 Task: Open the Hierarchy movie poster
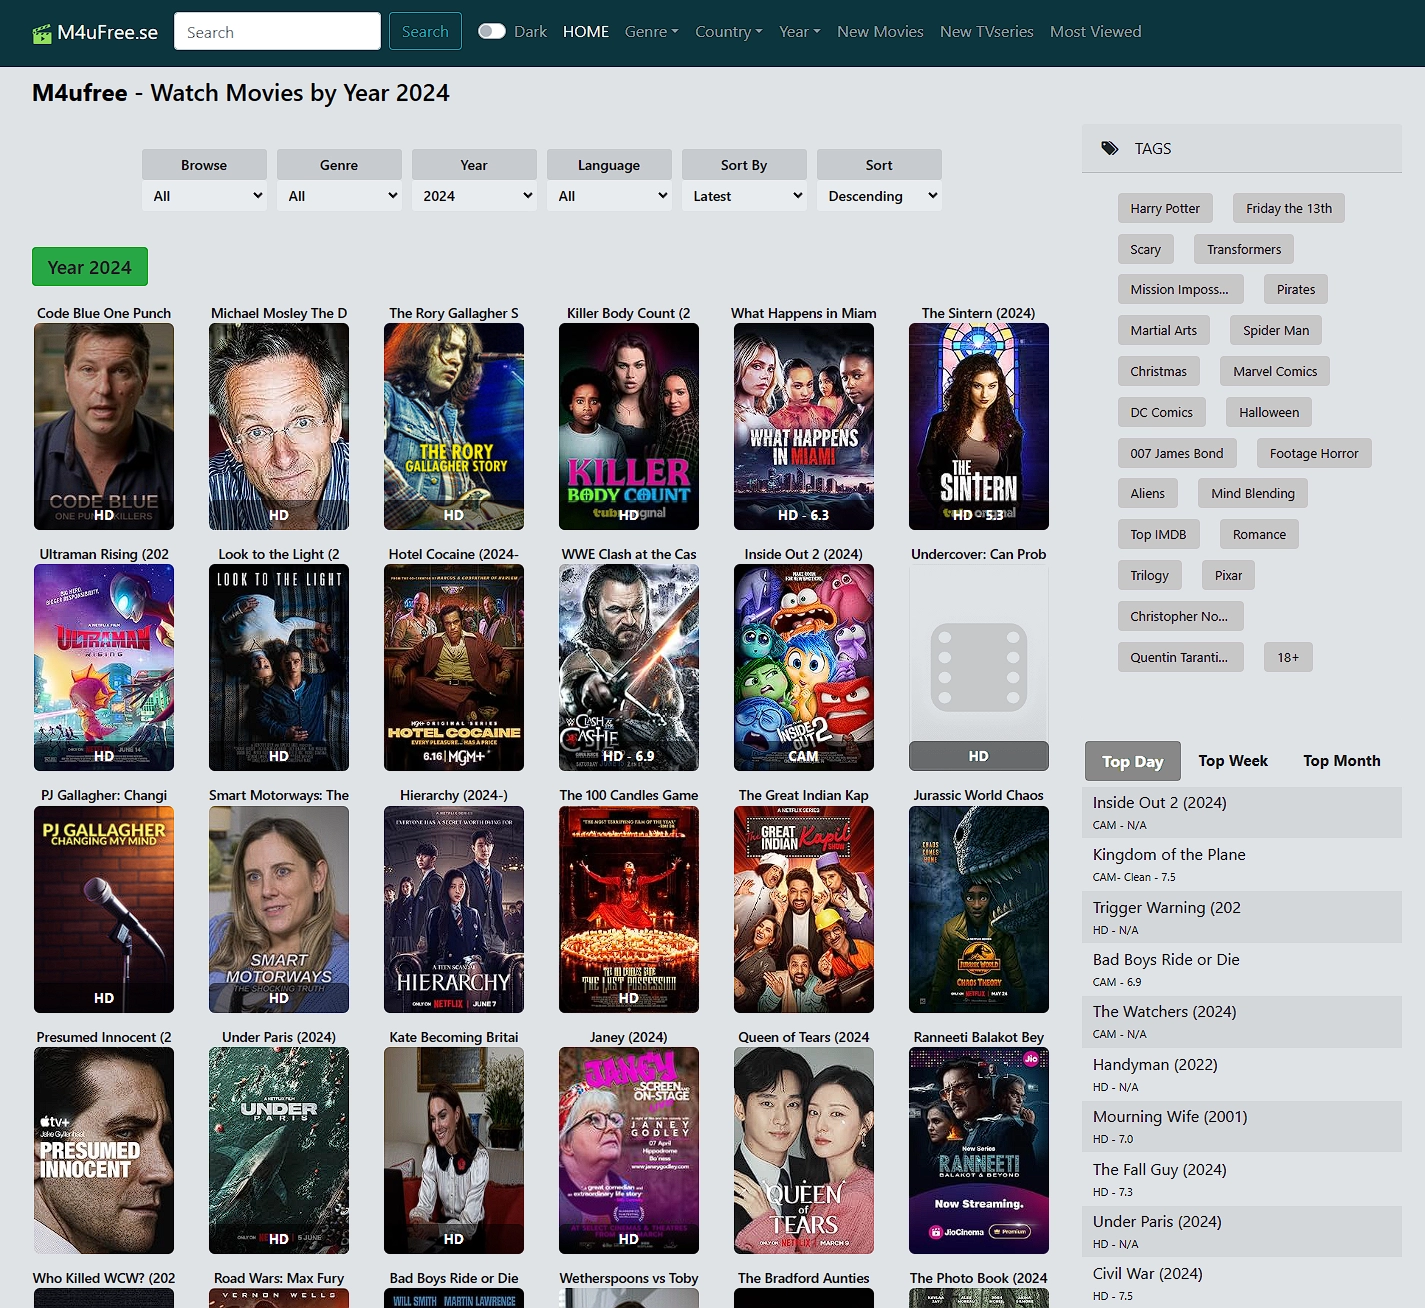click(453, 909)
